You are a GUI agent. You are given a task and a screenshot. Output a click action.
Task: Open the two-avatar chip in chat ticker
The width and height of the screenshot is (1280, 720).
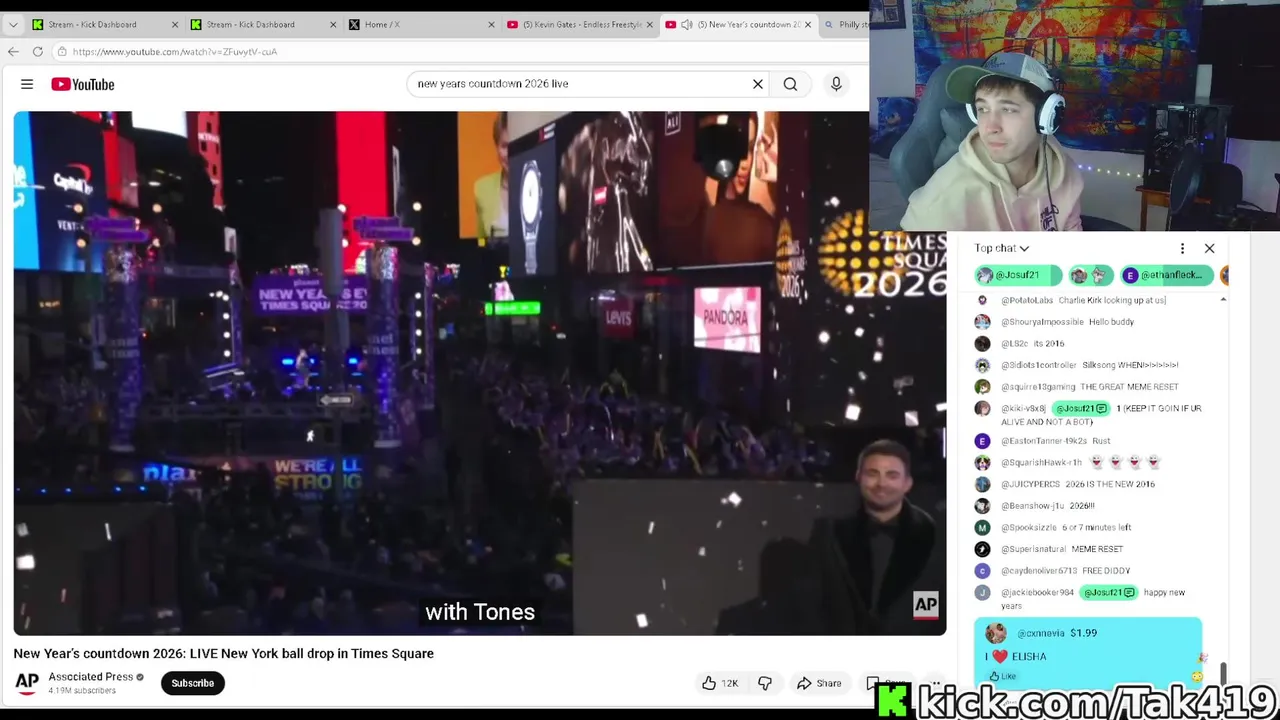point(1090,275)
